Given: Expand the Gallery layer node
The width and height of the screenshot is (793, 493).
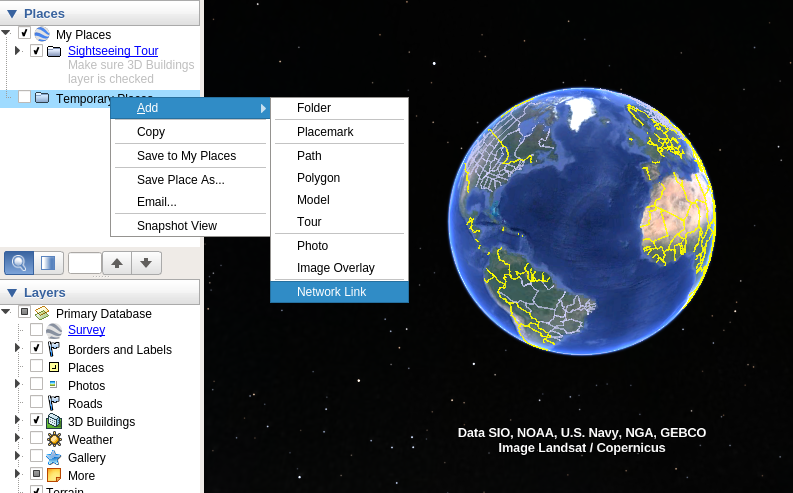Looking at the screenshot, I should (18, 456).
